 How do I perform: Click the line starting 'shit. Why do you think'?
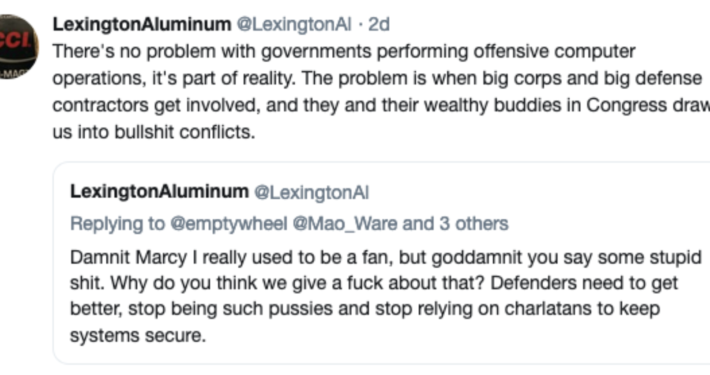374,283
